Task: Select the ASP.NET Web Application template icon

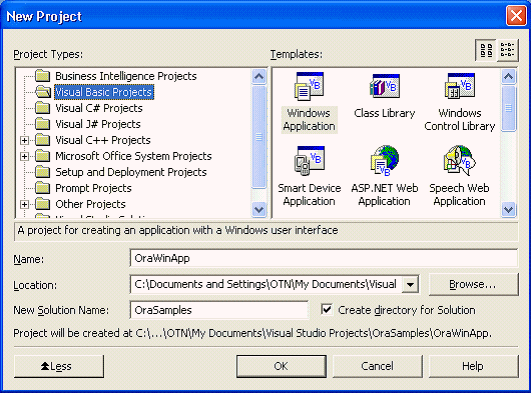Action: [385, 161]
